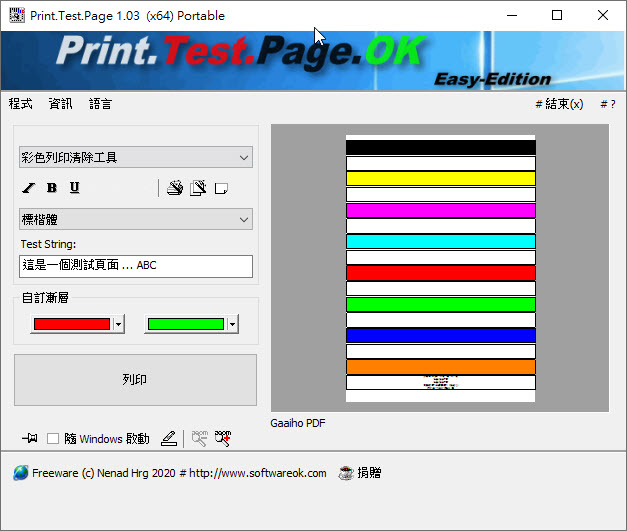This screenshot has height=531, width=627.
Task: Click the # 結束(x) menu item
Action: point(559,104)
